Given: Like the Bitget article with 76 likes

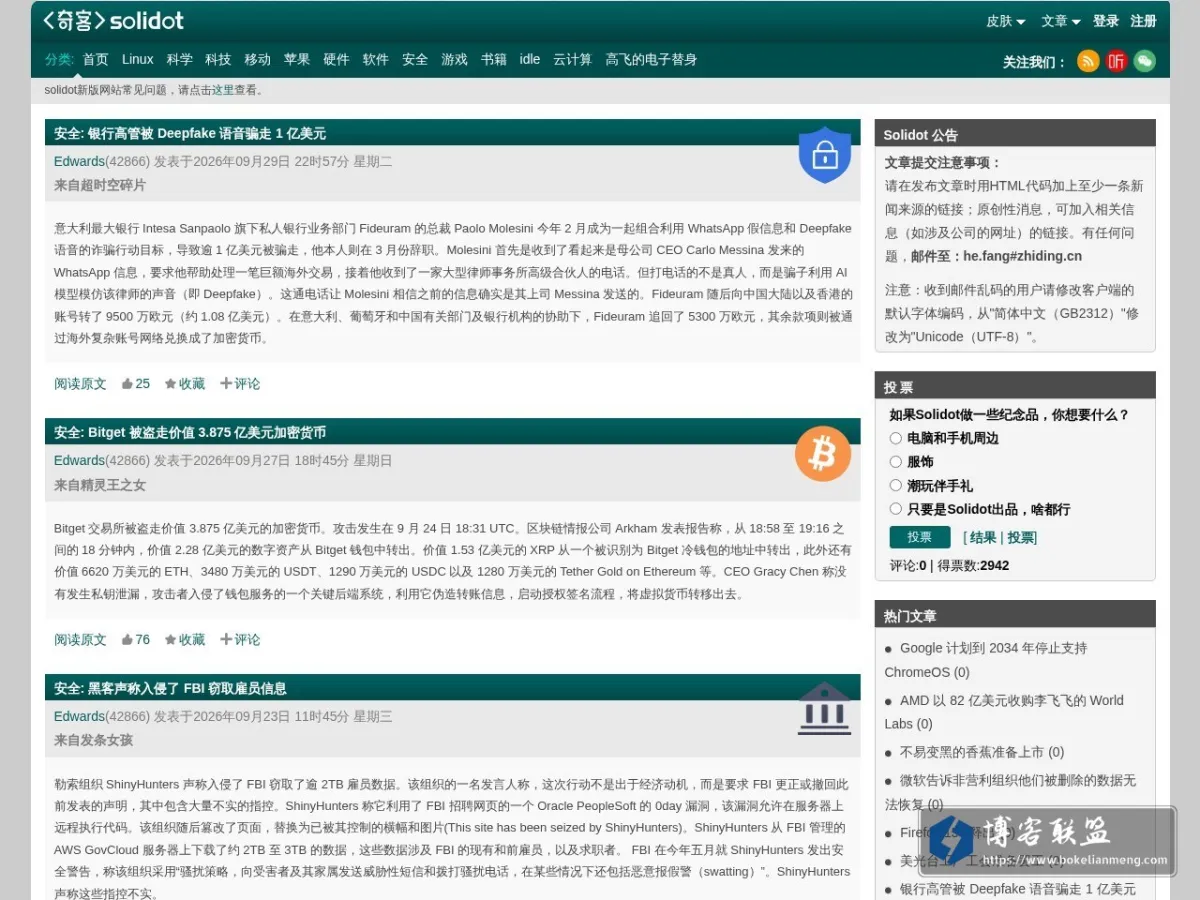Looking at the screenshot, I should tap(135, 640).
